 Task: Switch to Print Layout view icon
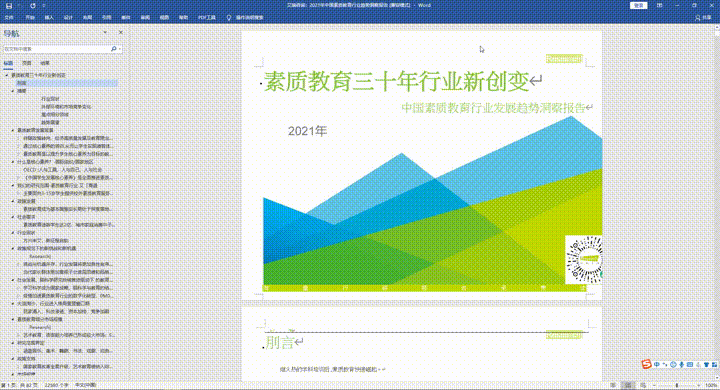pyautogui.click(x=628, y=385)
